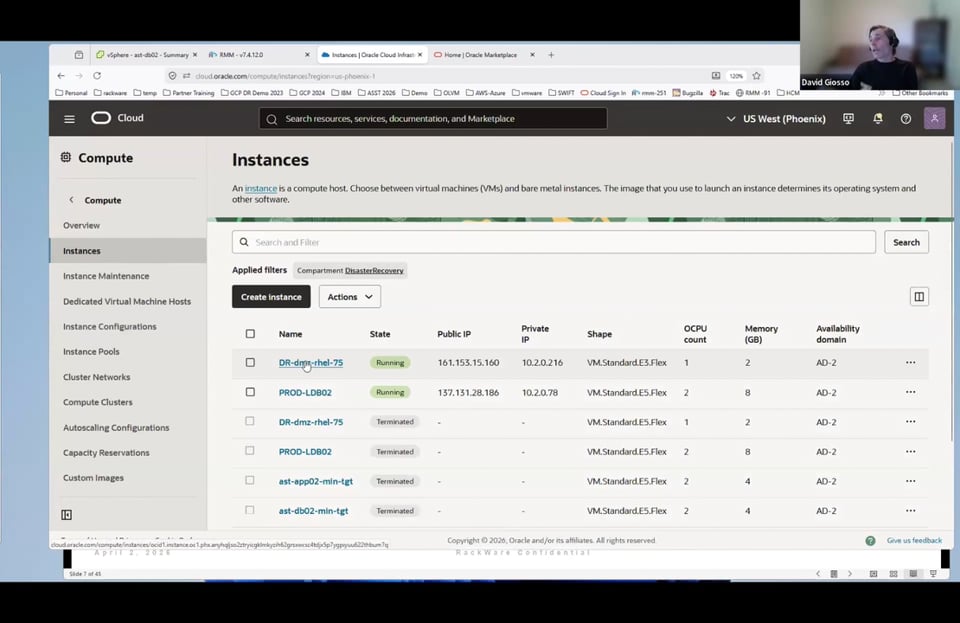
Task: Close the RMM v7.4.12.0 tab
Action: pos(307,55)
